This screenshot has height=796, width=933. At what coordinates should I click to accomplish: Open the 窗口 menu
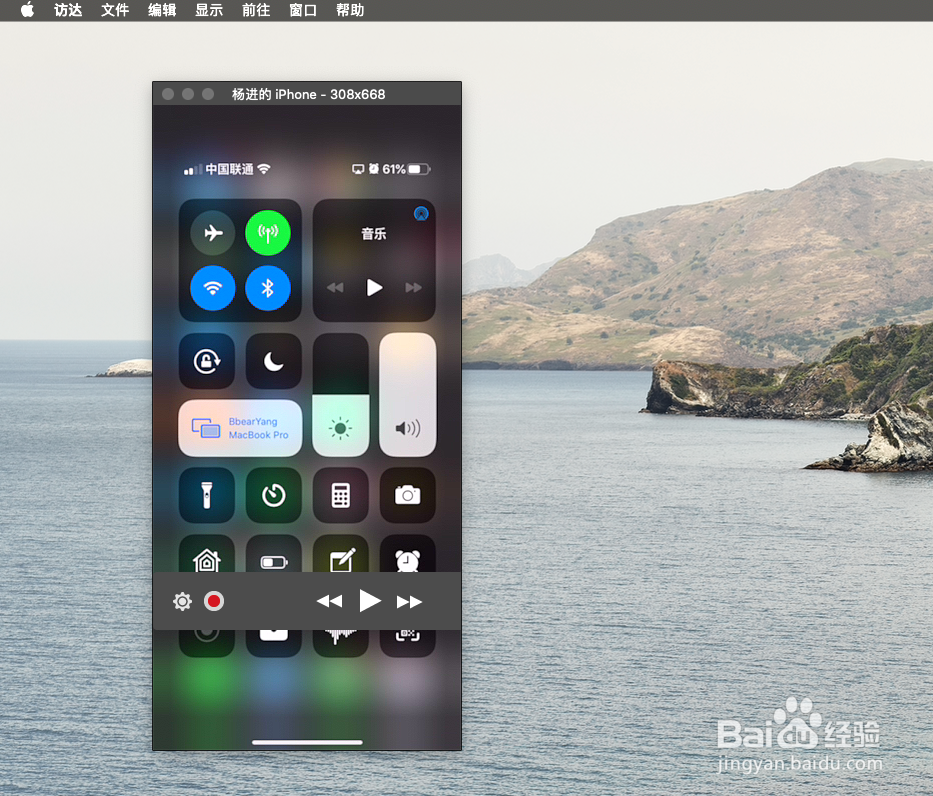(303, 10)
